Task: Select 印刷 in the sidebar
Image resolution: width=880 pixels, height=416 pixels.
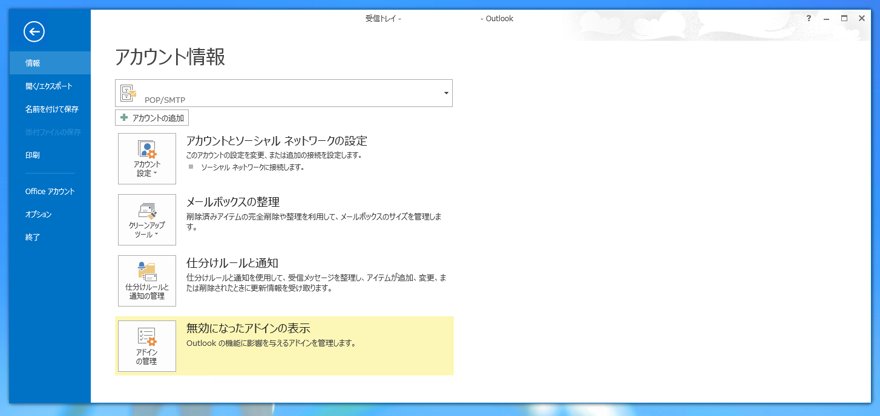Action: pyautogui.click(x=50, y=155)
